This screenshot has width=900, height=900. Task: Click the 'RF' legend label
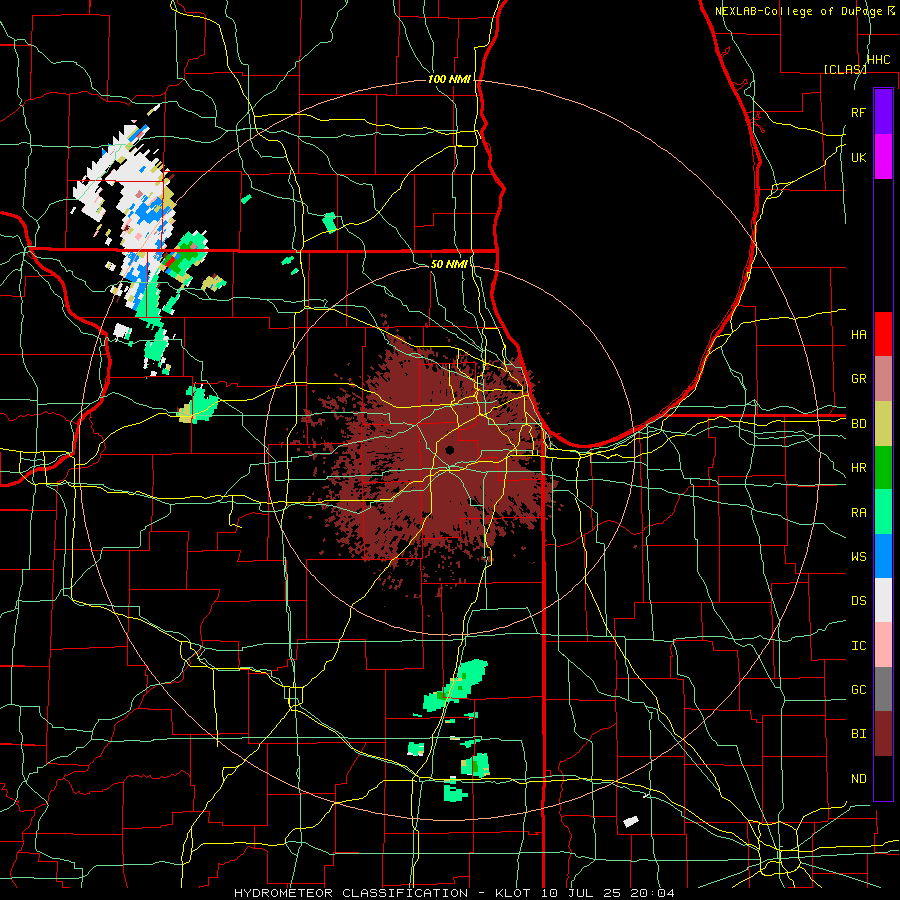coord(858,112)
